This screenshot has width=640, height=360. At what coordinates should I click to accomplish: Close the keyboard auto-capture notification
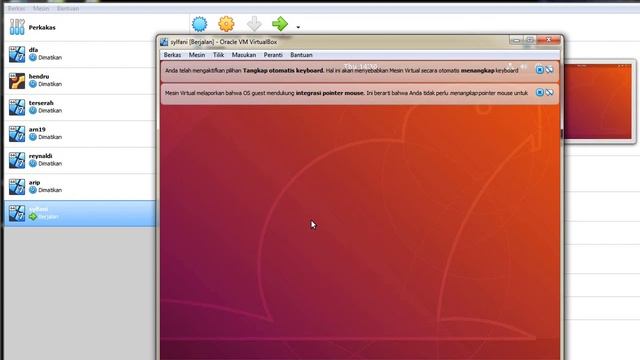[x=540, y=70]
